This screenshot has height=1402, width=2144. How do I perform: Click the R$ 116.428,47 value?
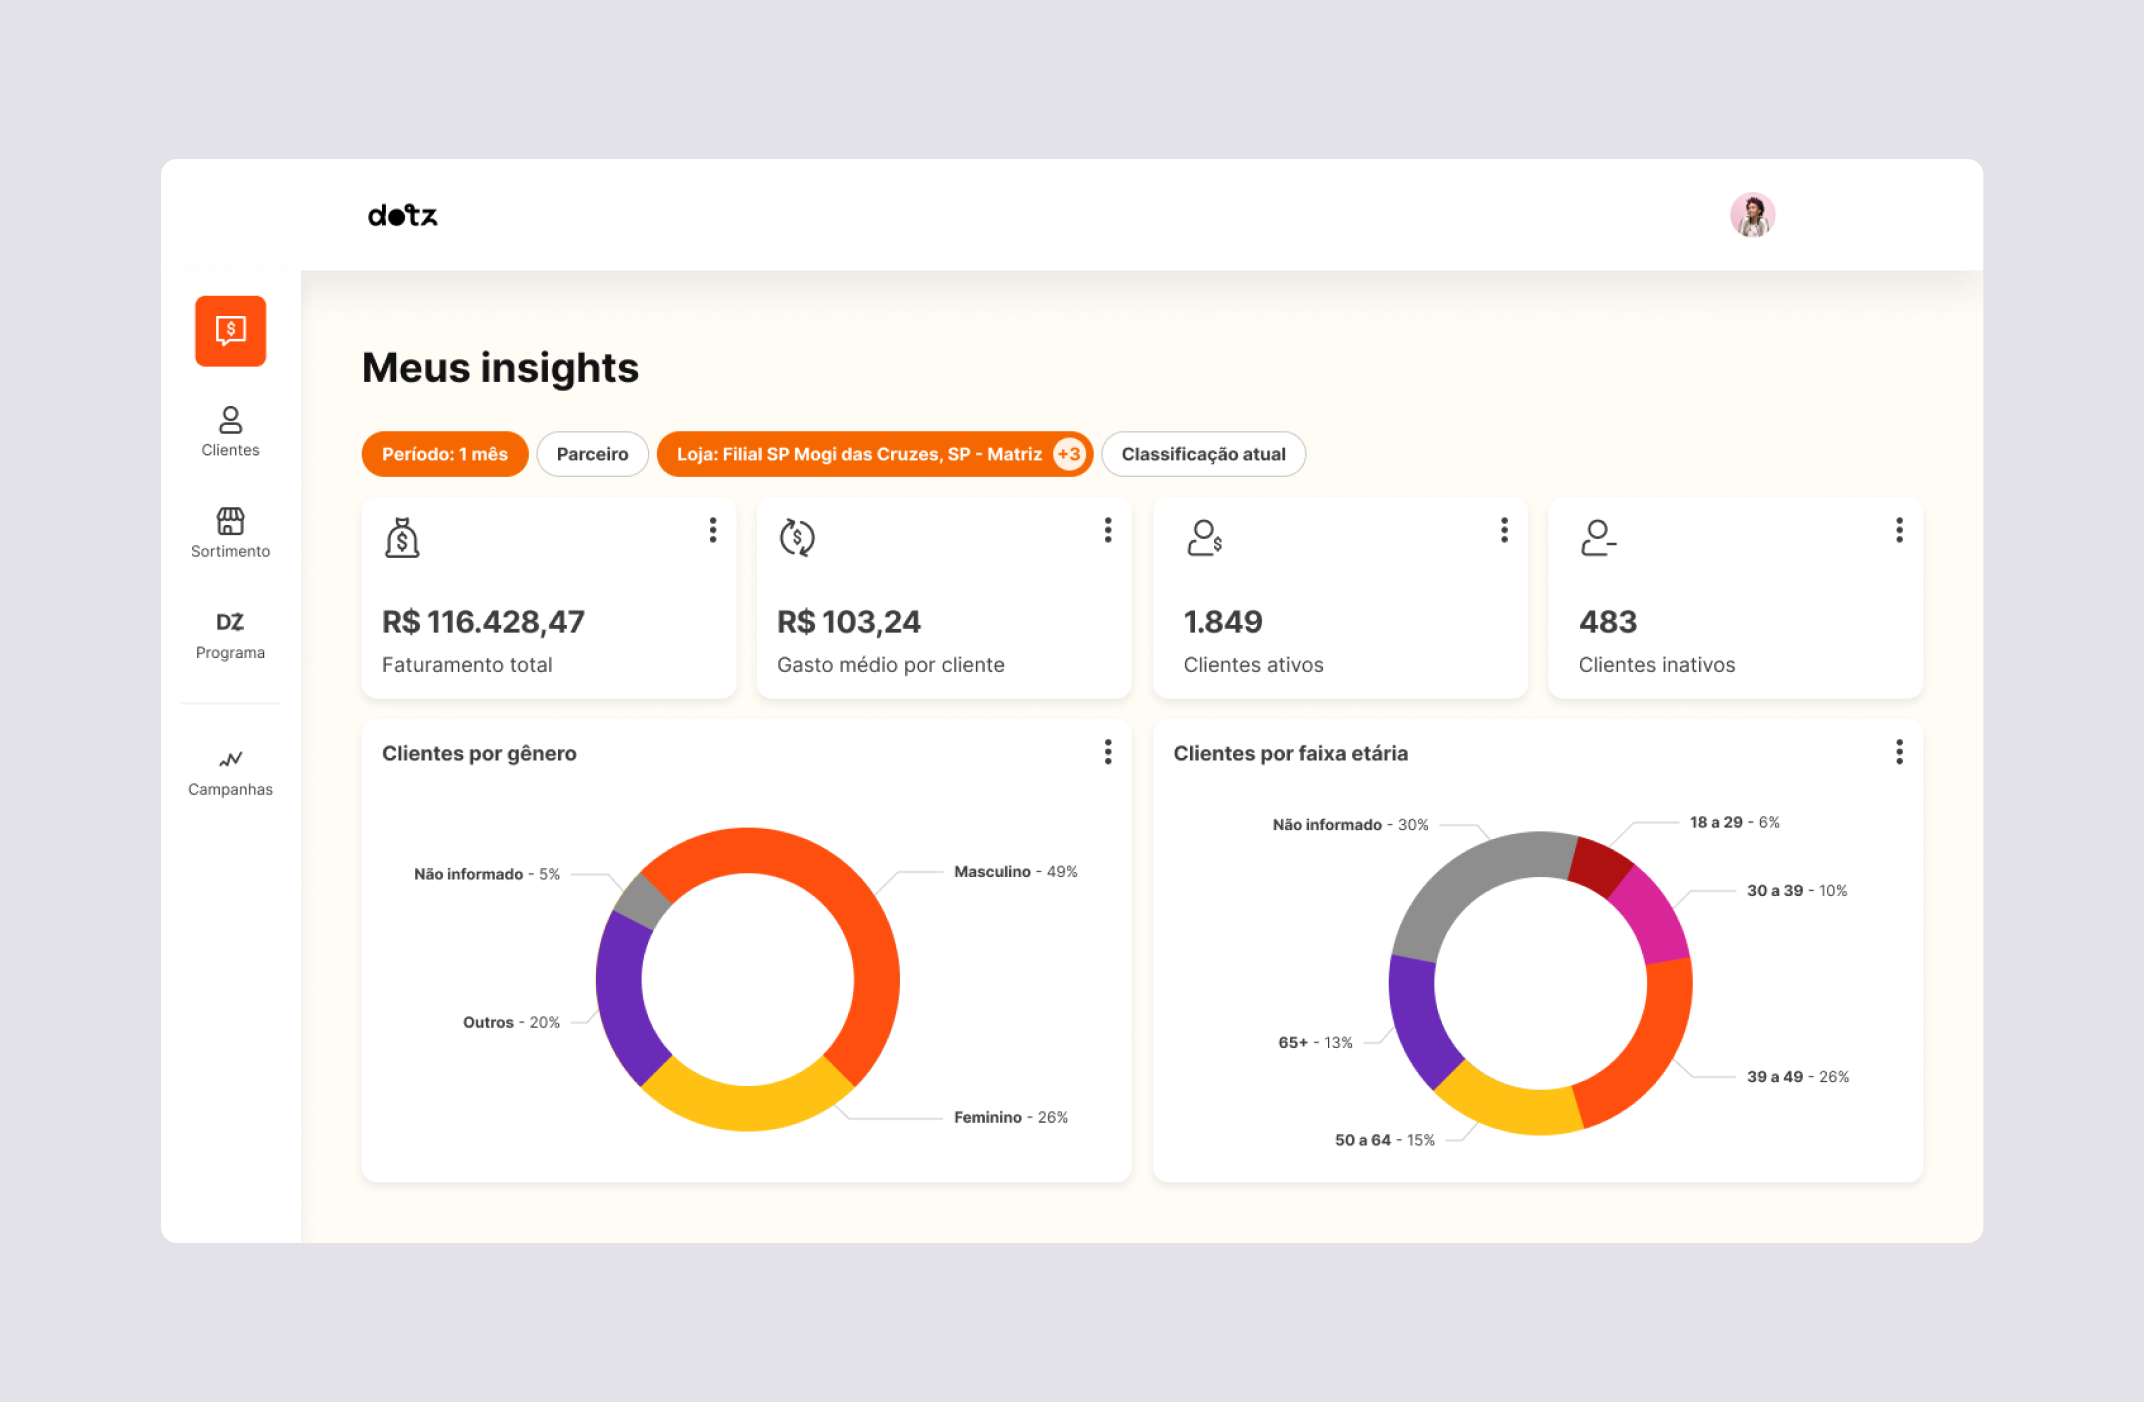click(x=483, y=622)
